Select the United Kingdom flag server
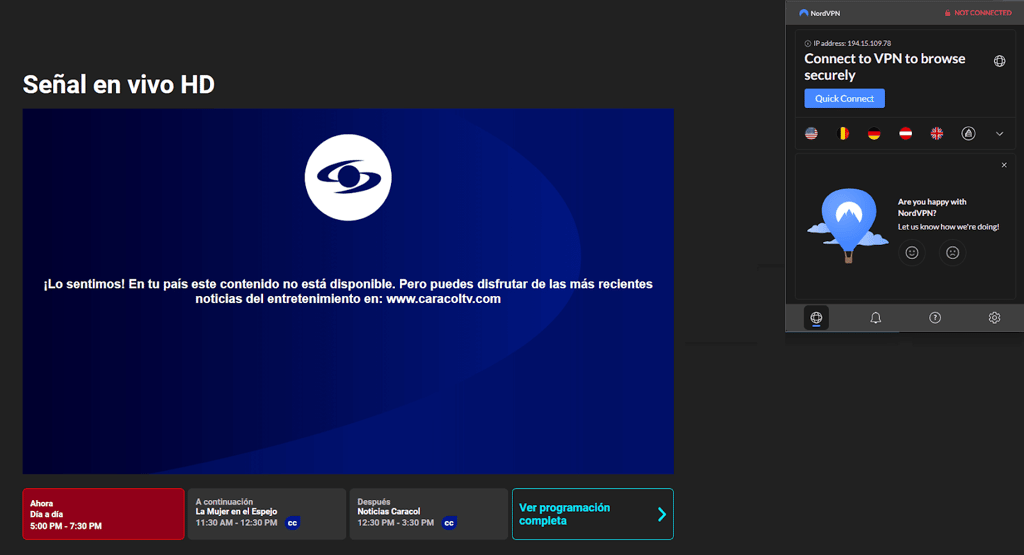Screen dimensions: 1024x555 point(936,133)
